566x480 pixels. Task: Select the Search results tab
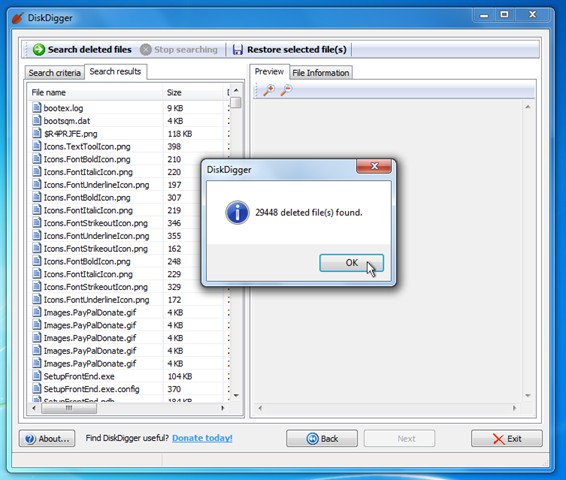115,71
